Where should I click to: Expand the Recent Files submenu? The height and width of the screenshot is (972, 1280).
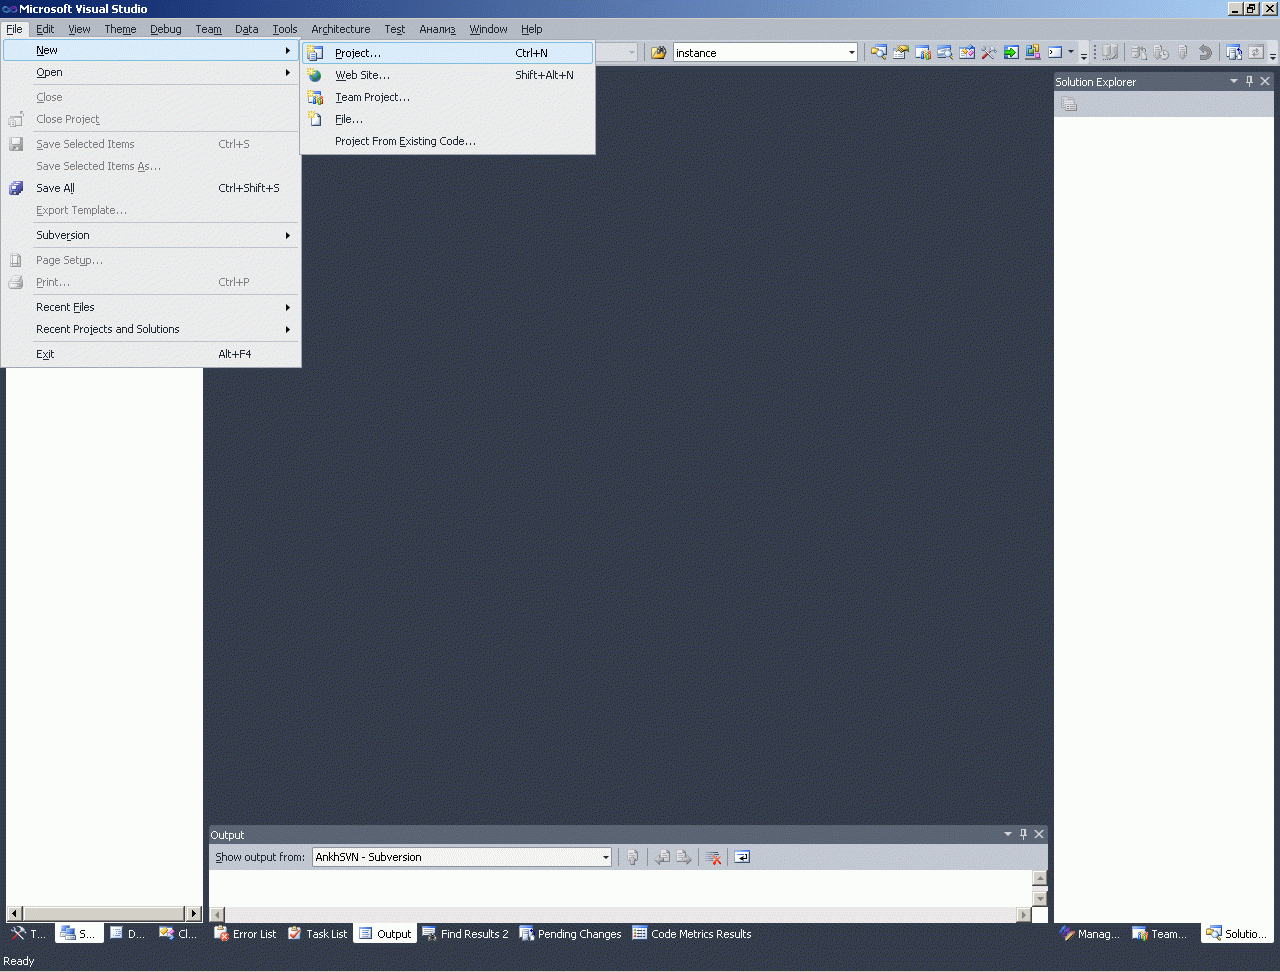151,307
